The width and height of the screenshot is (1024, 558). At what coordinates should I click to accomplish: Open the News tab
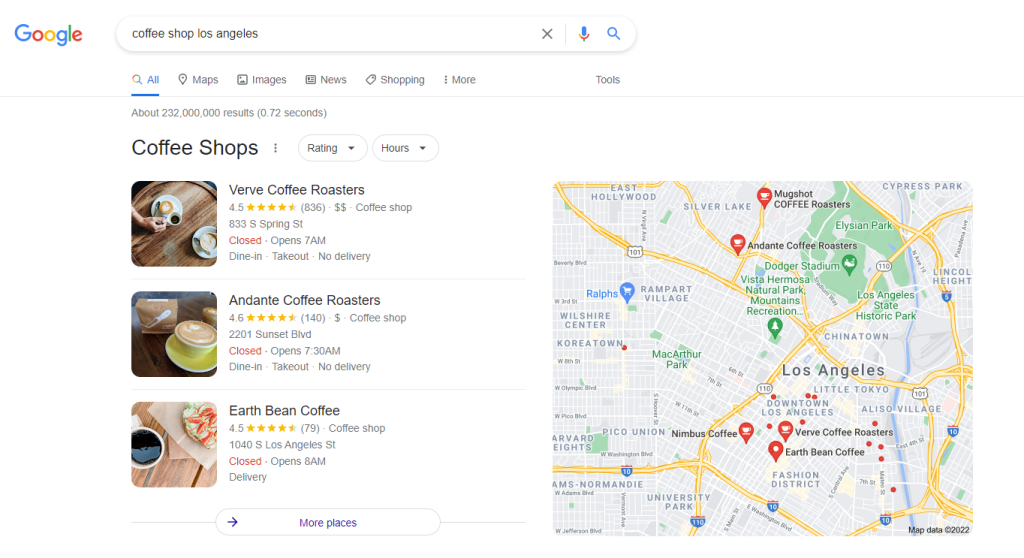pyautogui.click(x=326, y=80)
